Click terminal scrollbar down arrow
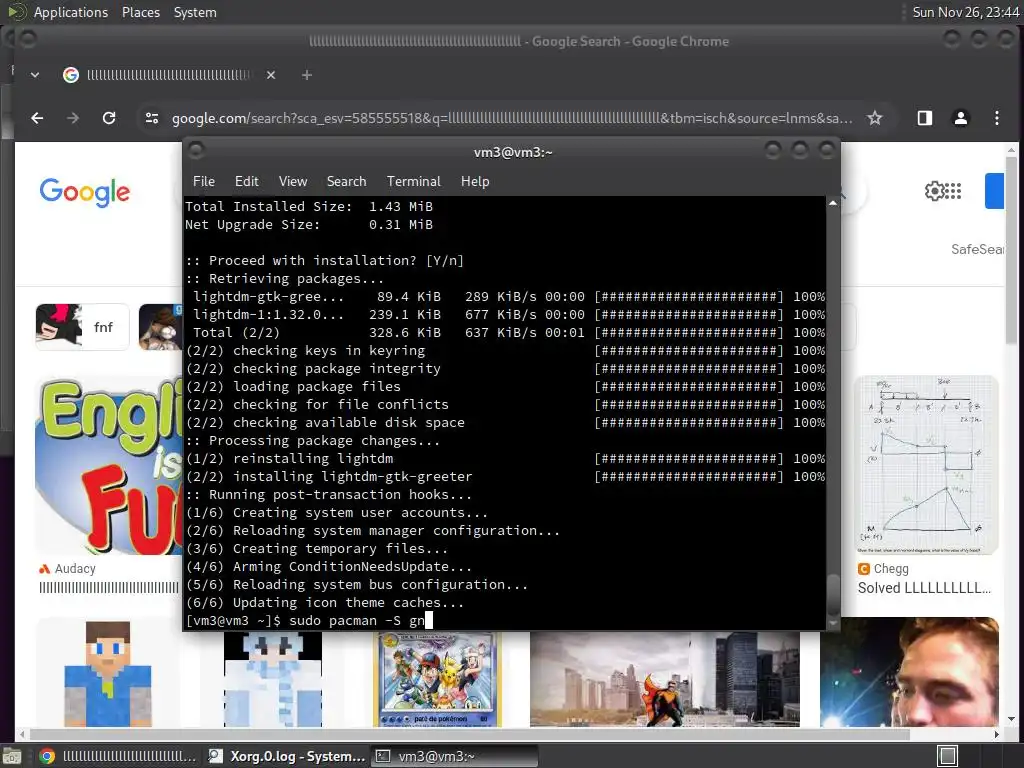Viewport: 1024px width, 768px height. [833, 623]
